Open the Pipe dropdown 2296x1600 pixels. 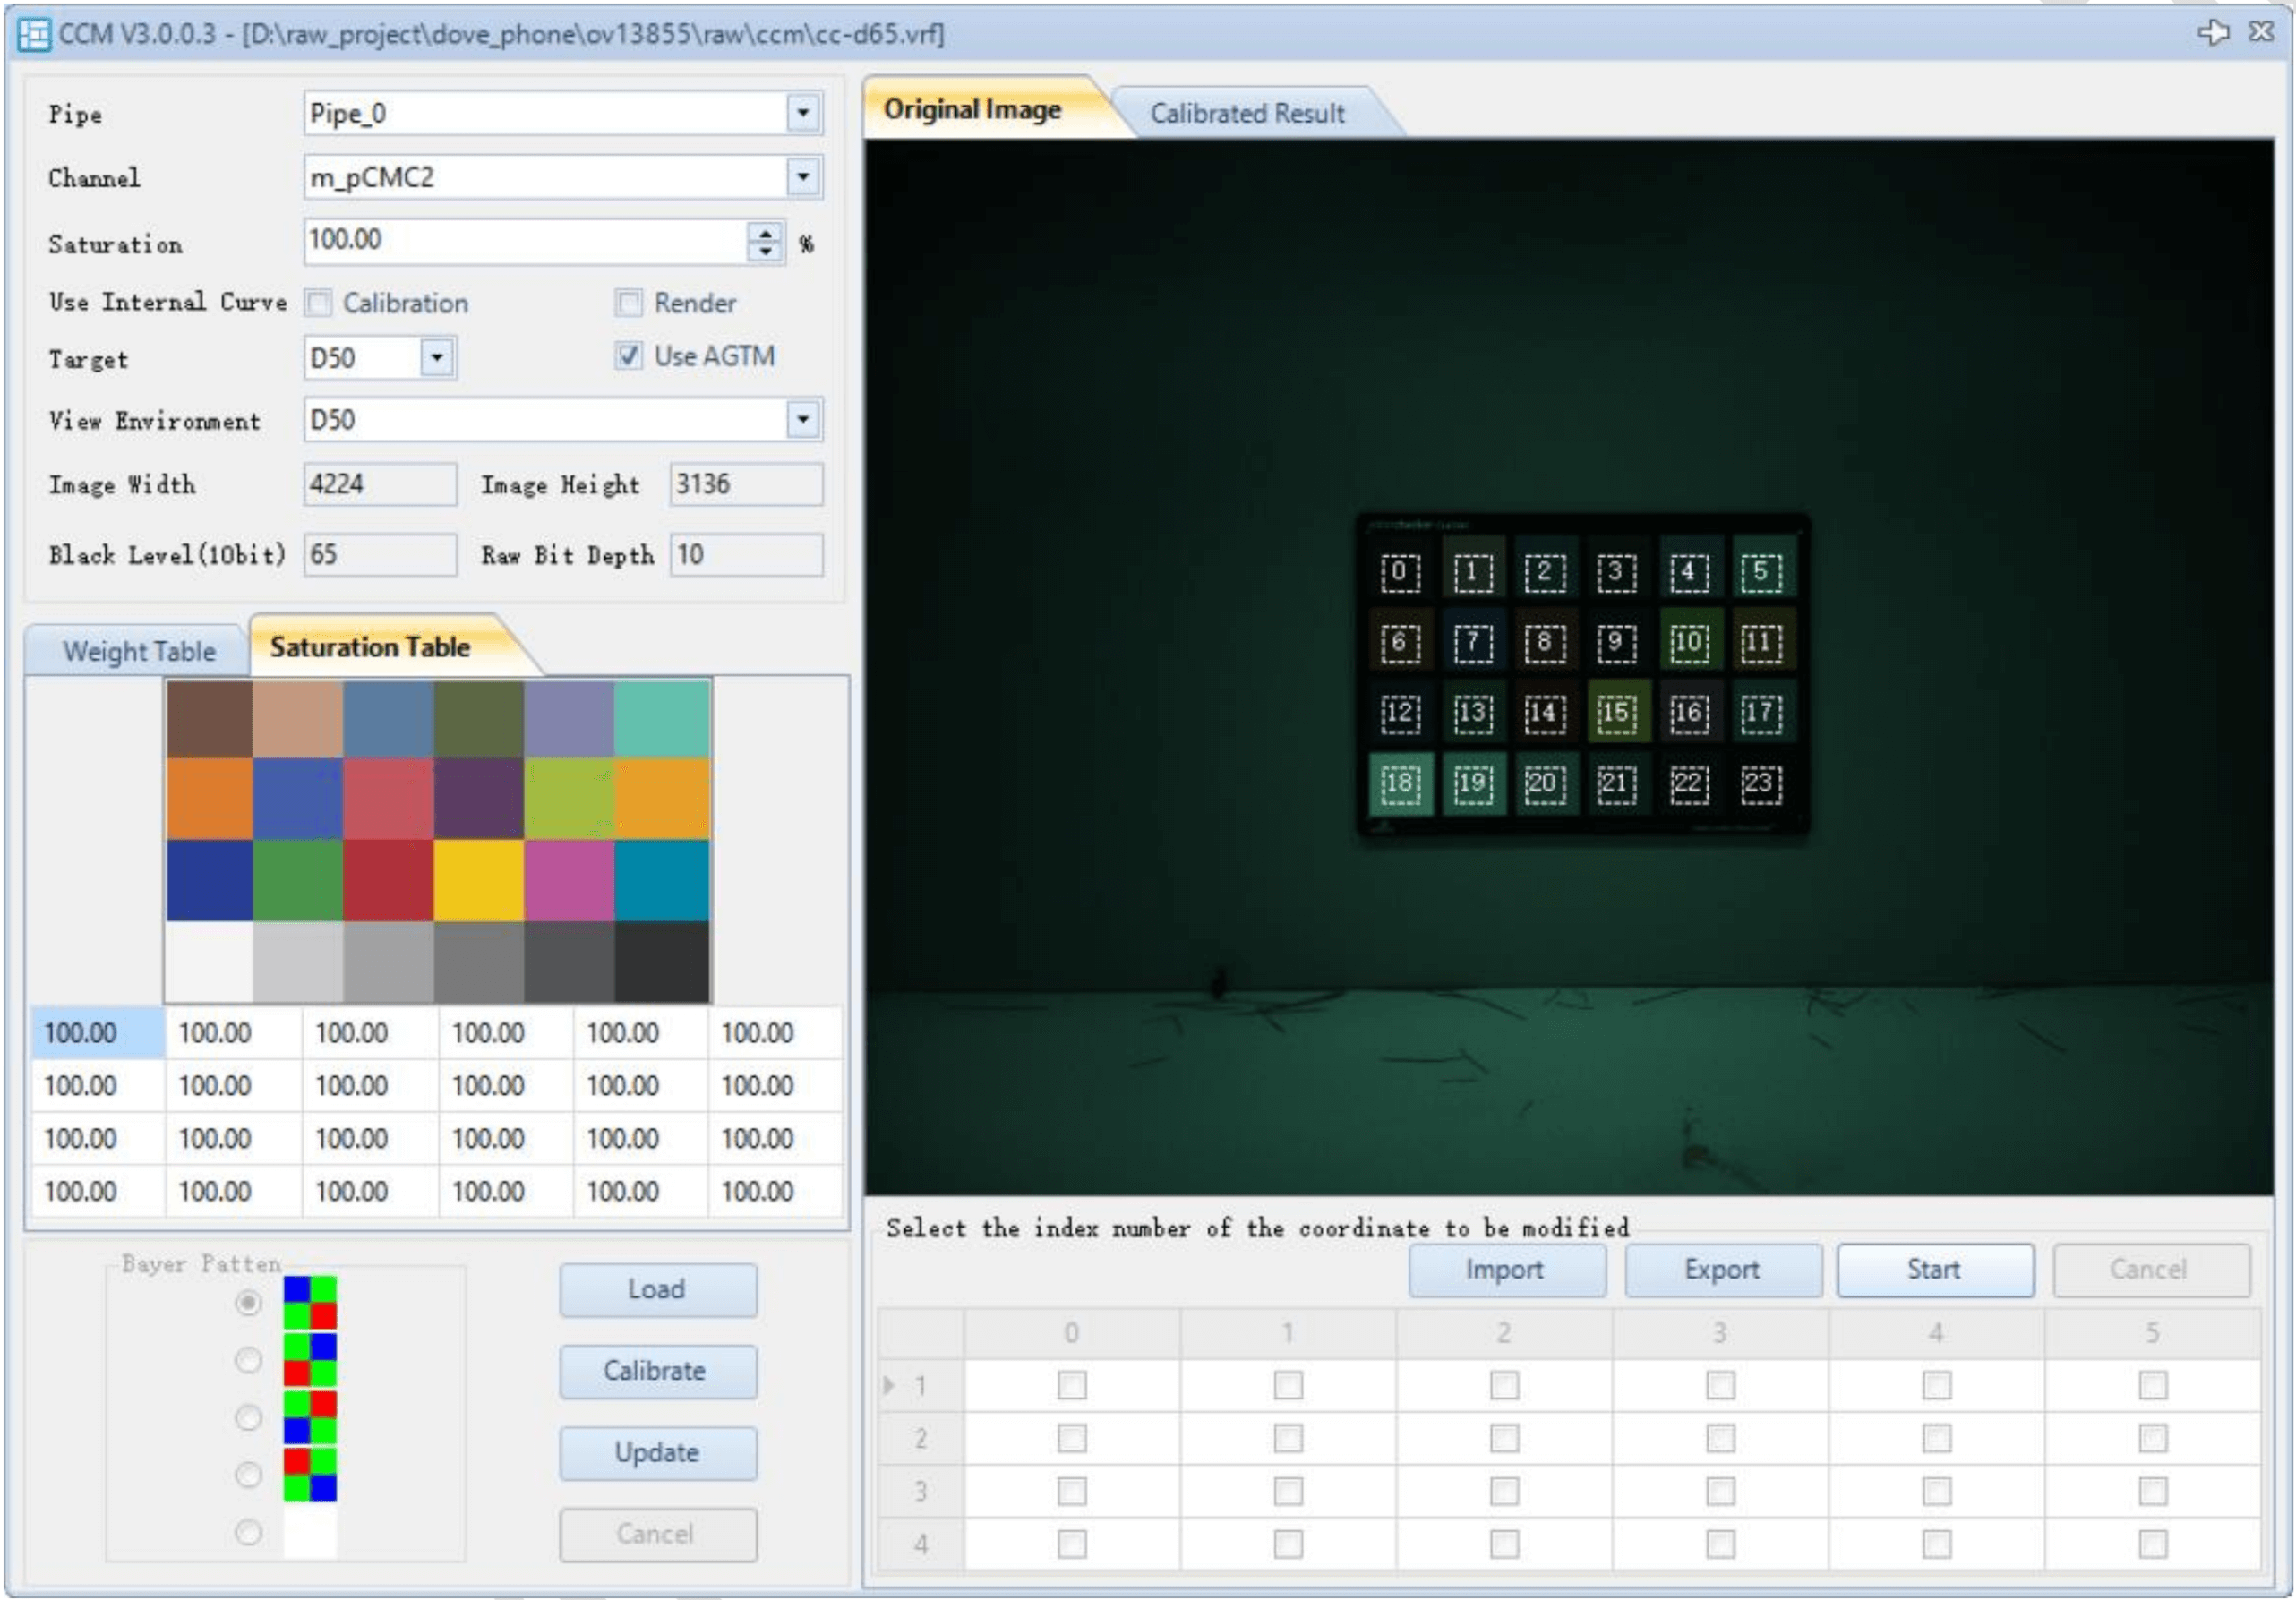pos(802,113)
